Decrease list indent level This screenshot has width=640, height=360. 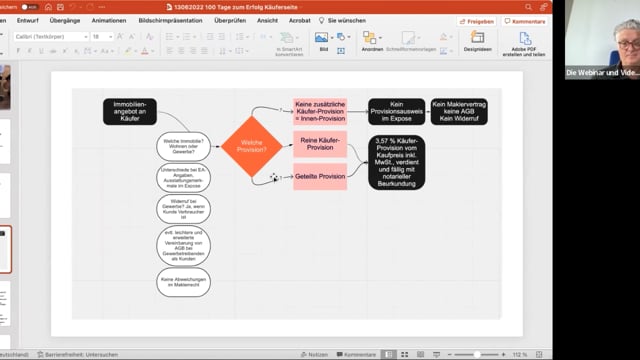tap(210, 37)
